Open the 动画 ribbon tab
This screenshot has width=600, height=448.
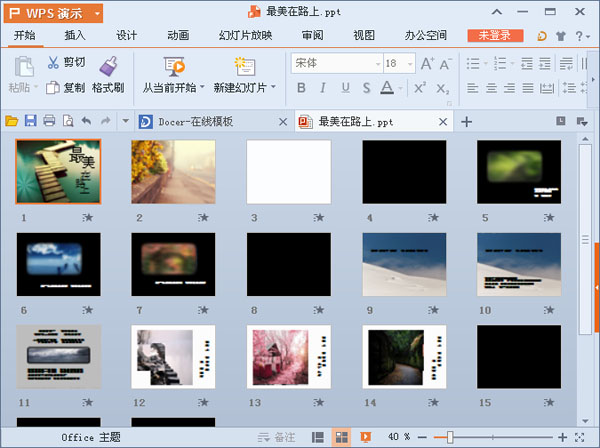click(x=178, y=36)
